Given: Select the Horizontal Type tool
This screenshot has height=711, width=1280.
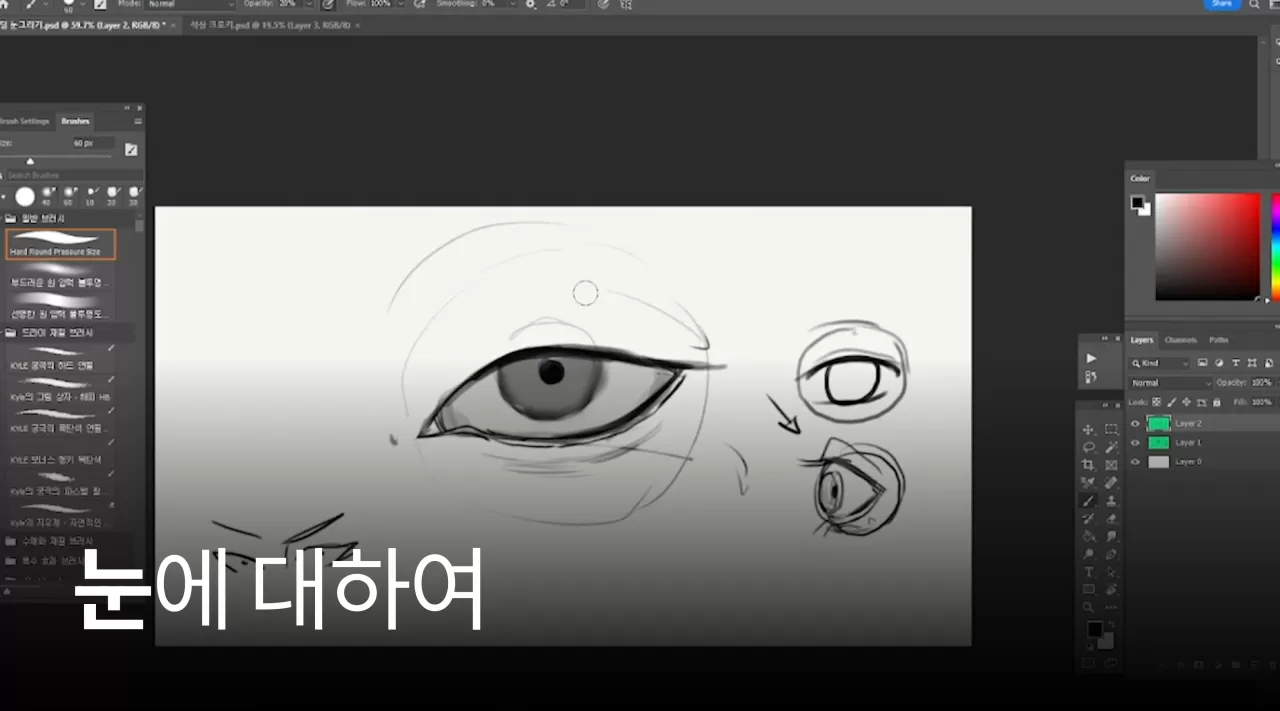Looking at the screenshot, I should coord(1089,572).
